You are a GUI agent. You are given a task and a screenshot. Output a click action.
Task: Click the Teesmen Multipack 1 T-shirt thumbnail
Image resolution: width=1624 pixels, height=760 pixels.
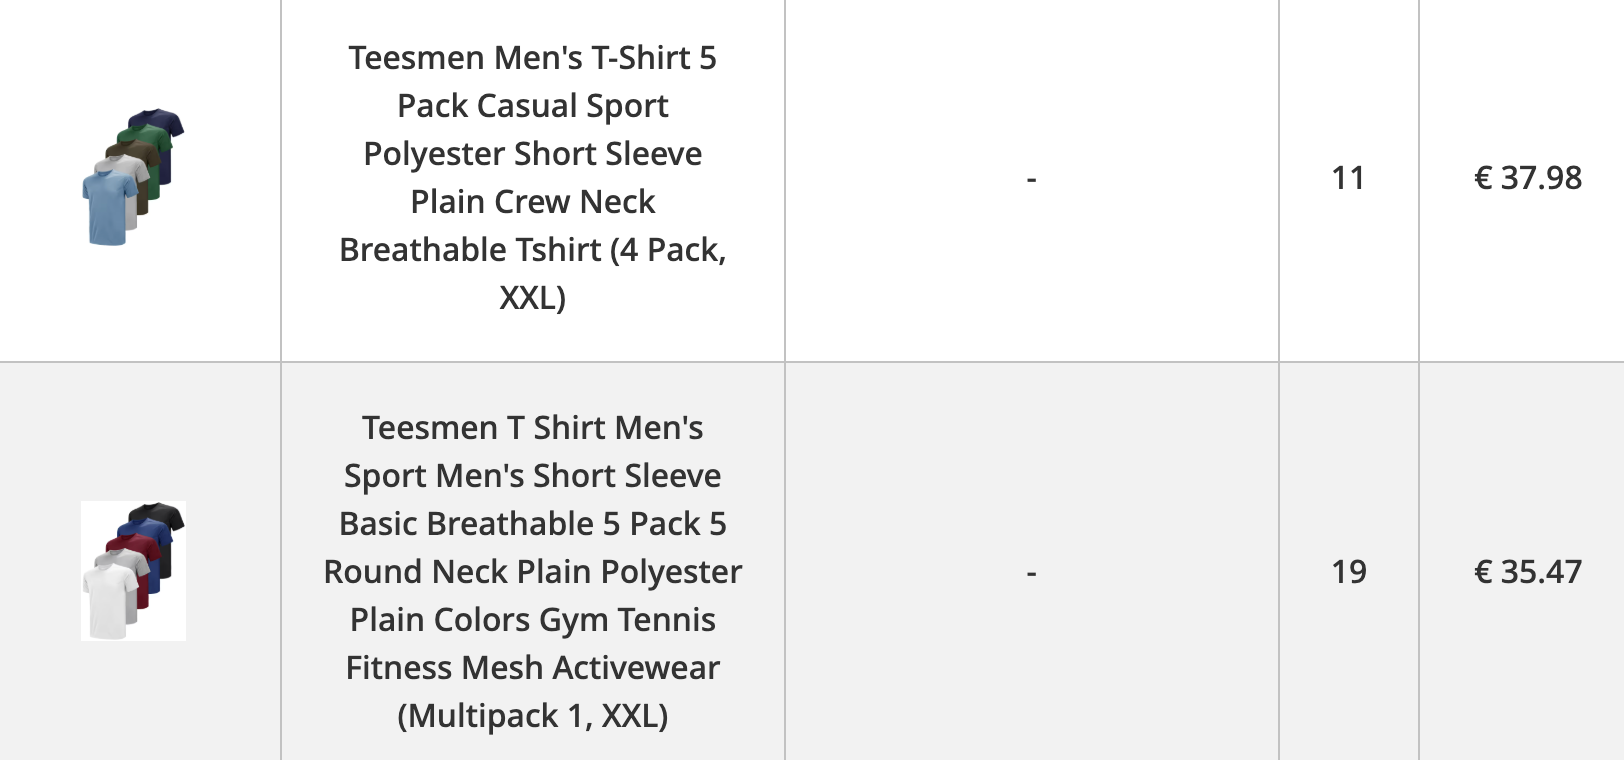click(x=133, y=571)
